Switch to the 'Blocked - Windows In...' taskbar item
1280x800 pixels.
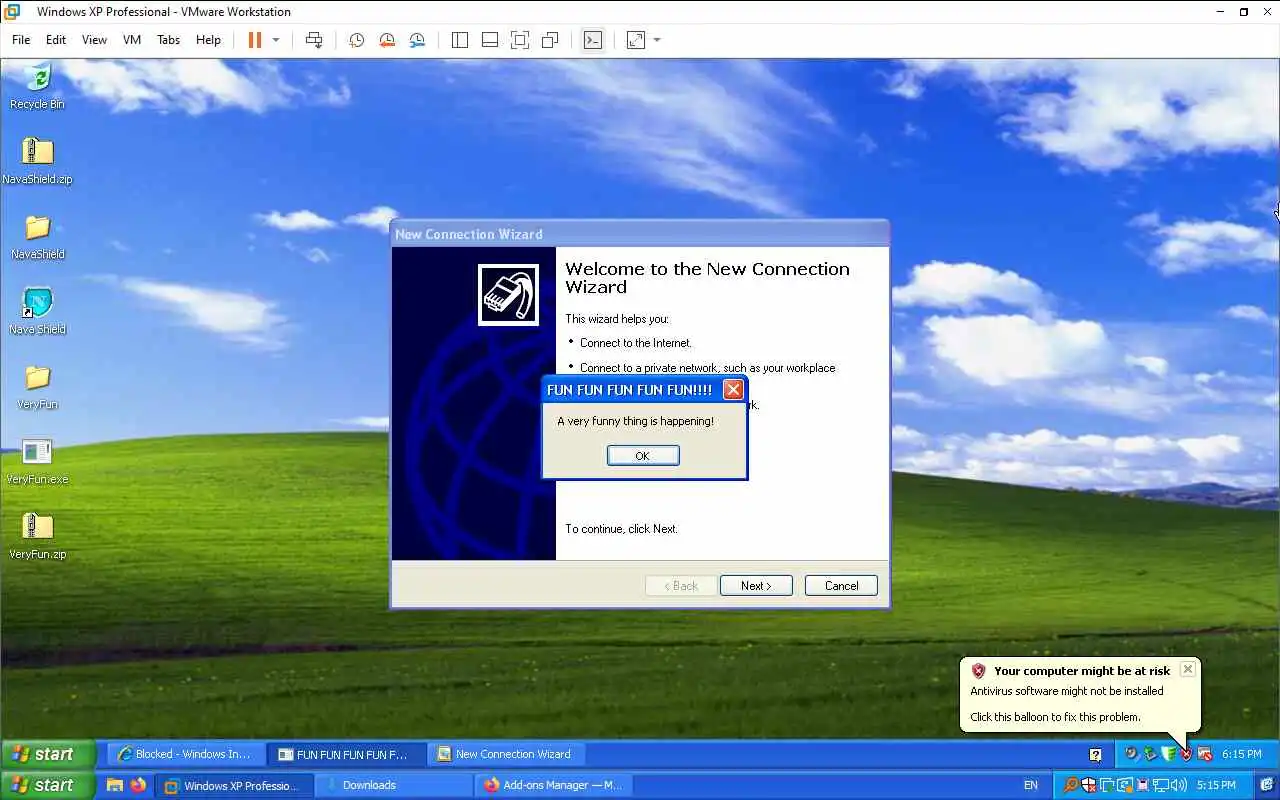pyautogui.click(x=187, y=754)
